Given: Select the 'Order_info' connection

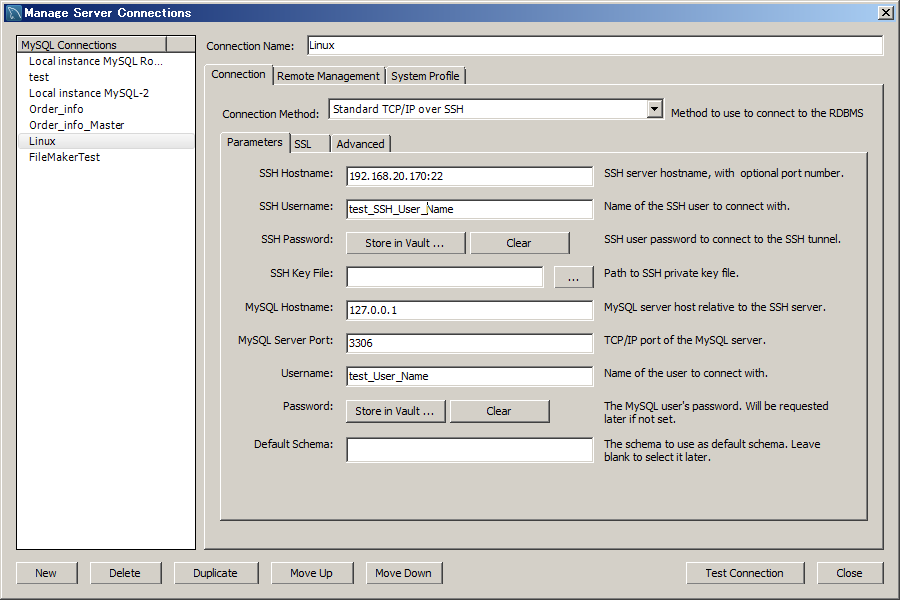Looking at the screenshot, I should 106,109.
